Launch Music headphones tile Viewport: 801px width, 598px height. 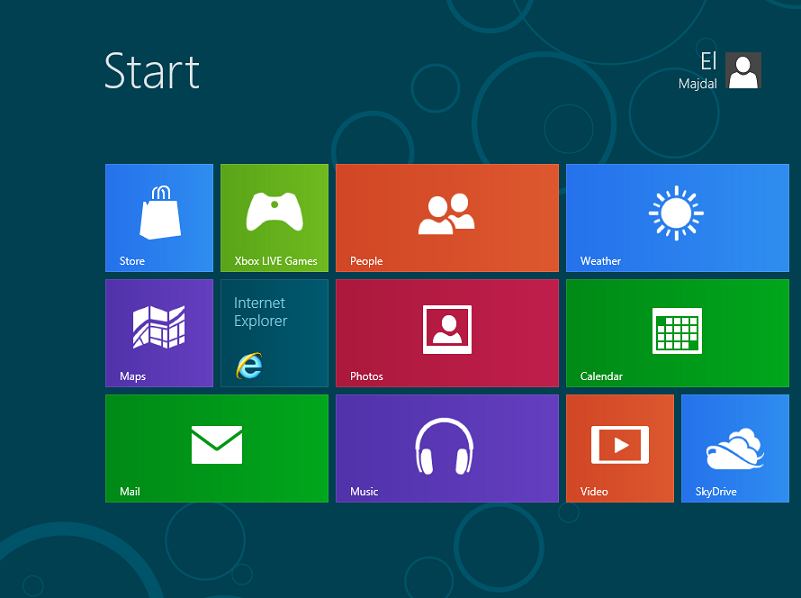coord(447,447)
